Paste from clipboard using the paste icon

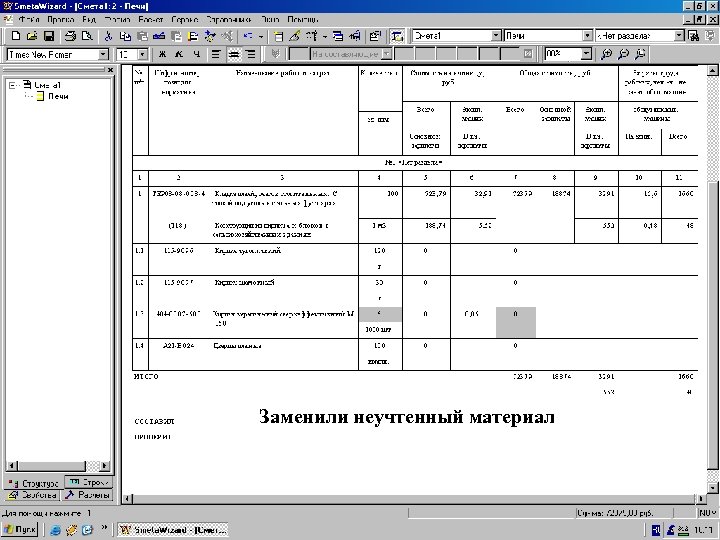142,36
